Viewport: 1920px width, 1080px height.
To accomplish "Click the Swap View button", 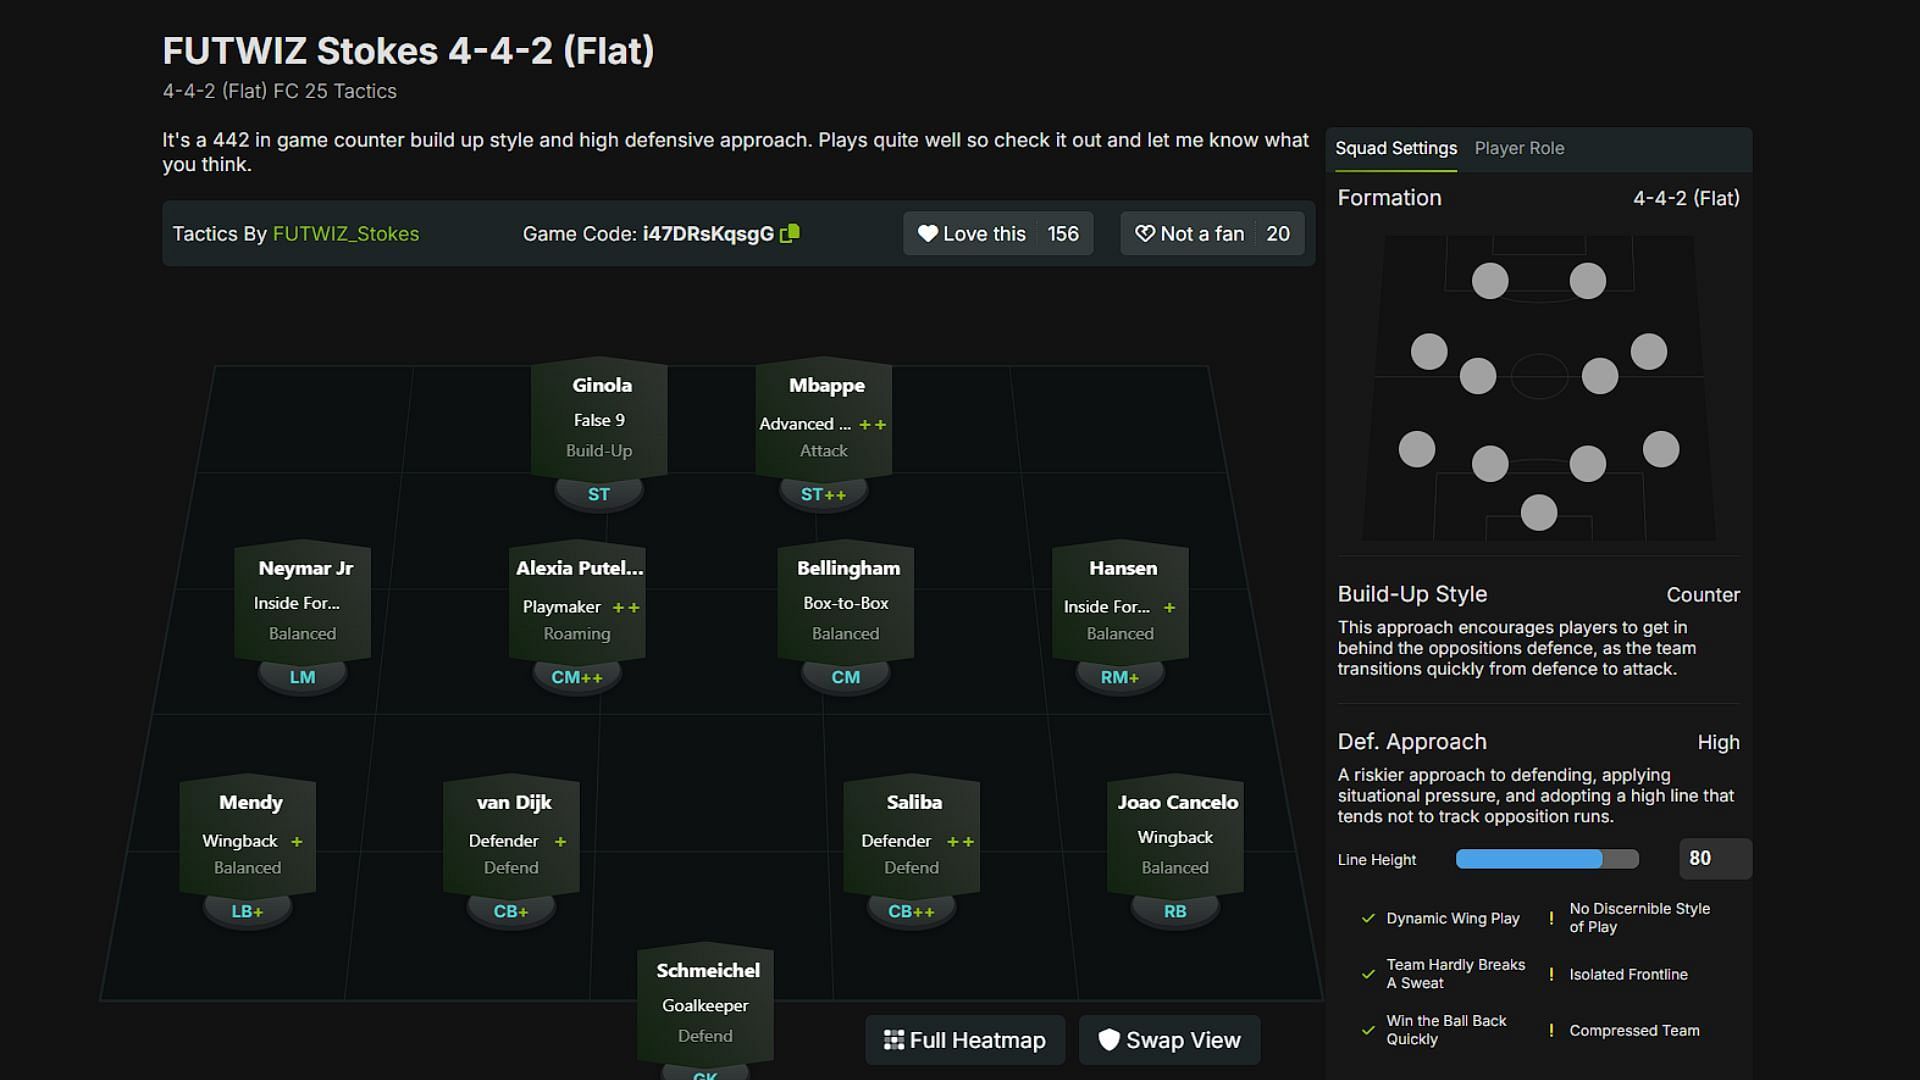I will pyautogui.click(x=1169, y=1040).
